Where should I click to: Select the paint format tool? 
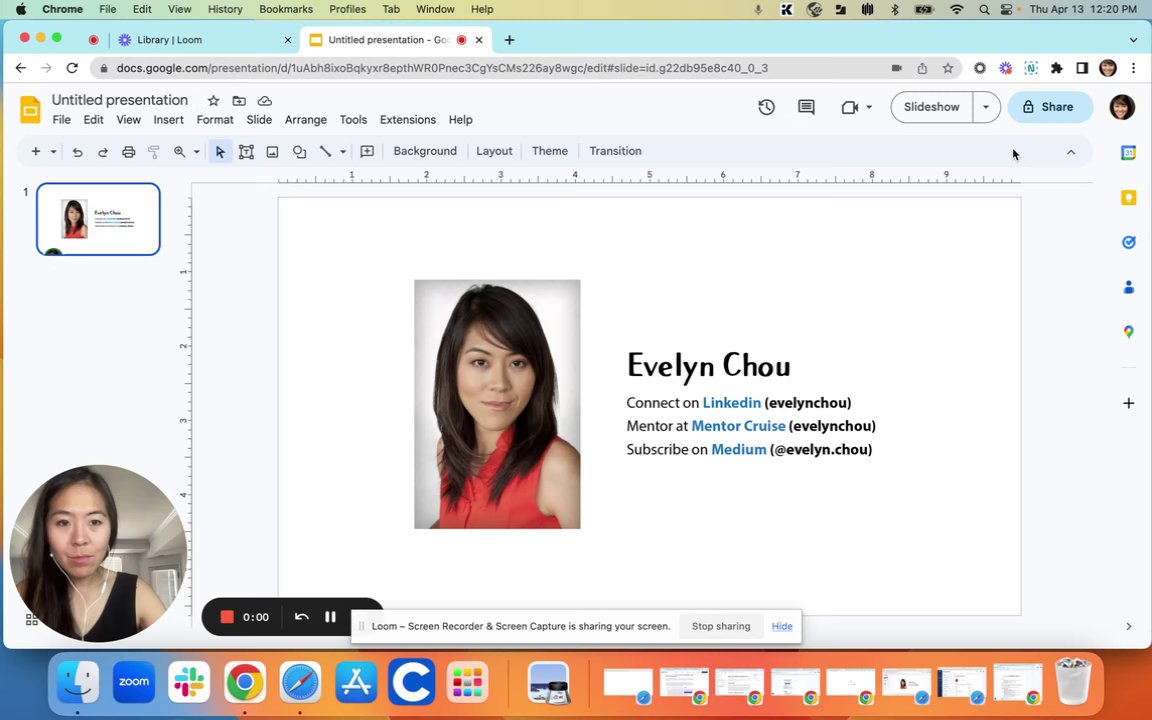pyautogui.click(x=154, y=152)
